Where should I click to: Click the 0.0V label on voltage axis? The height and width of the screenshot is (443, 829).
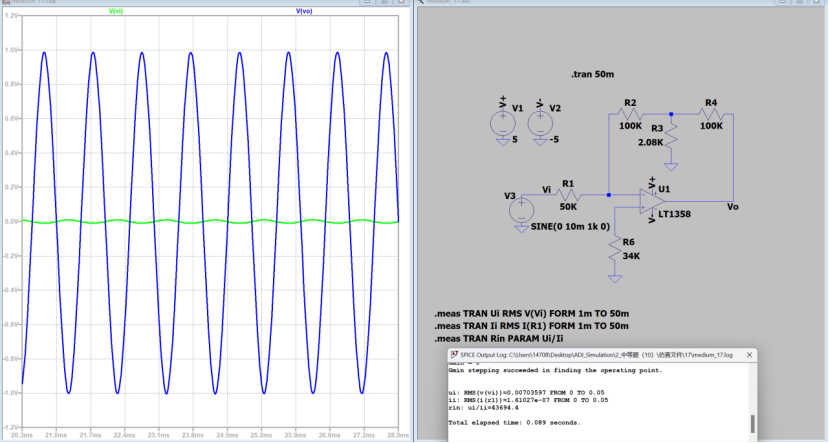pos(12,222)
